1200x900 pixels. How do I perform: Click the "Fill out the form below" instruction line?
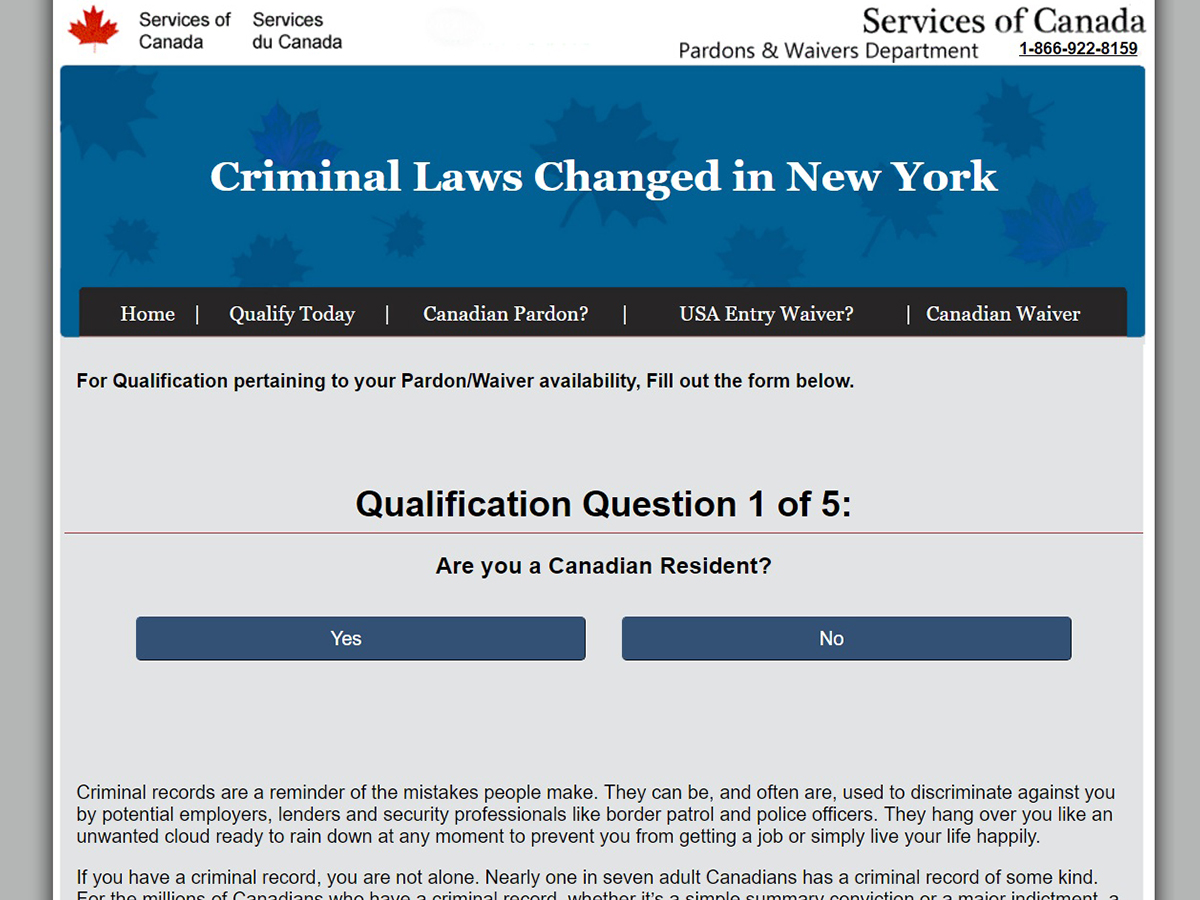(465, 381)
